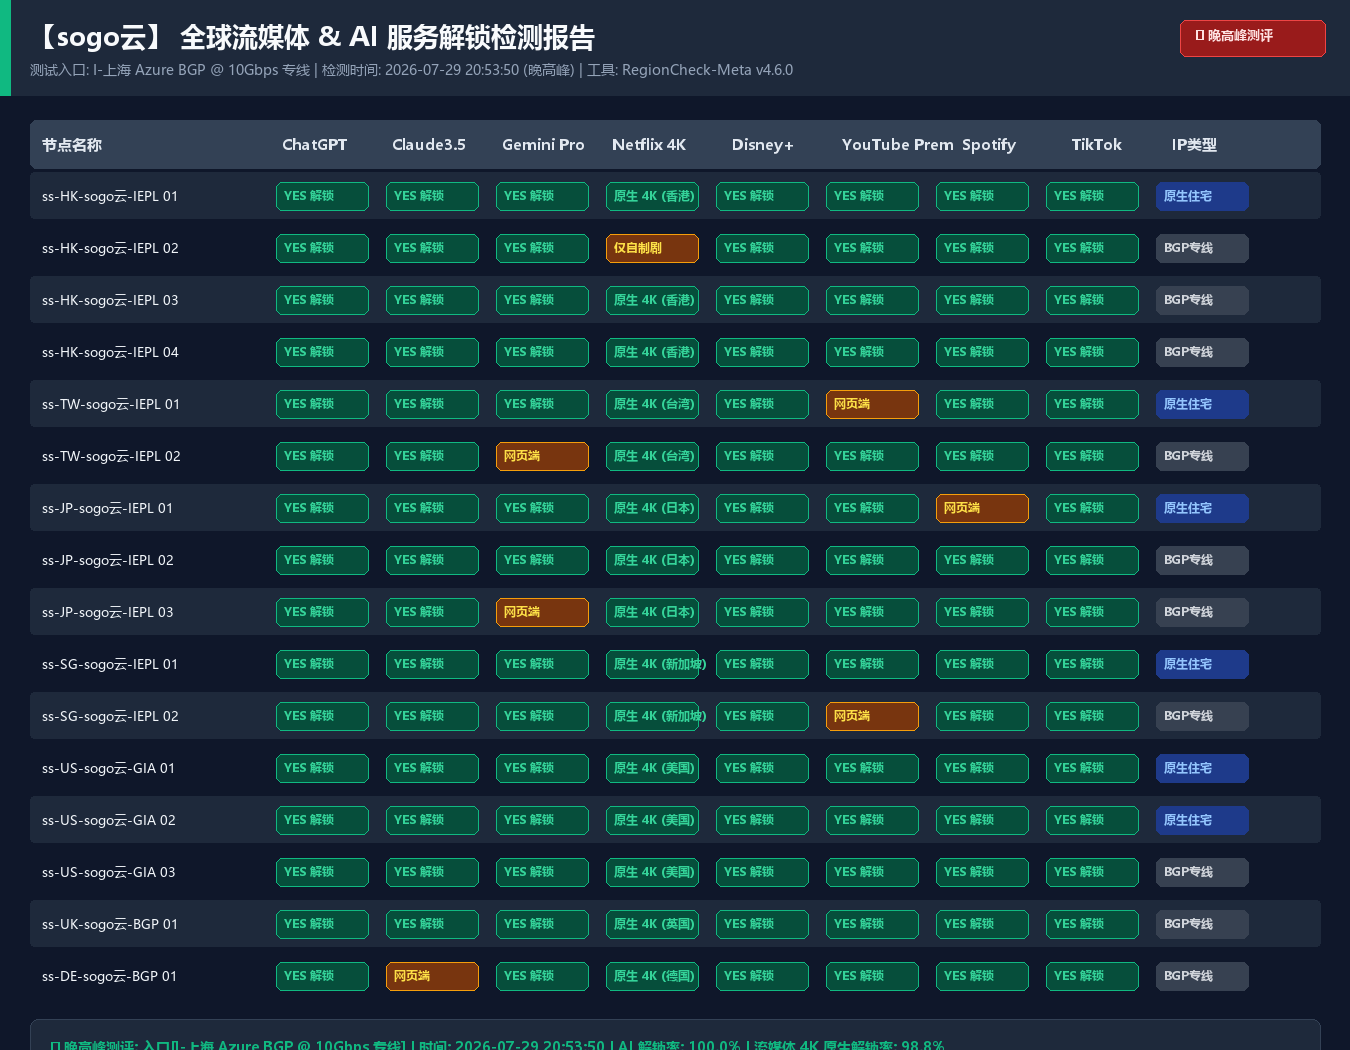Select node ss-UK-sogo云-BGP 01
Image resolution: width=1350 pixels, height=1050 pixels.
(110, 924)
